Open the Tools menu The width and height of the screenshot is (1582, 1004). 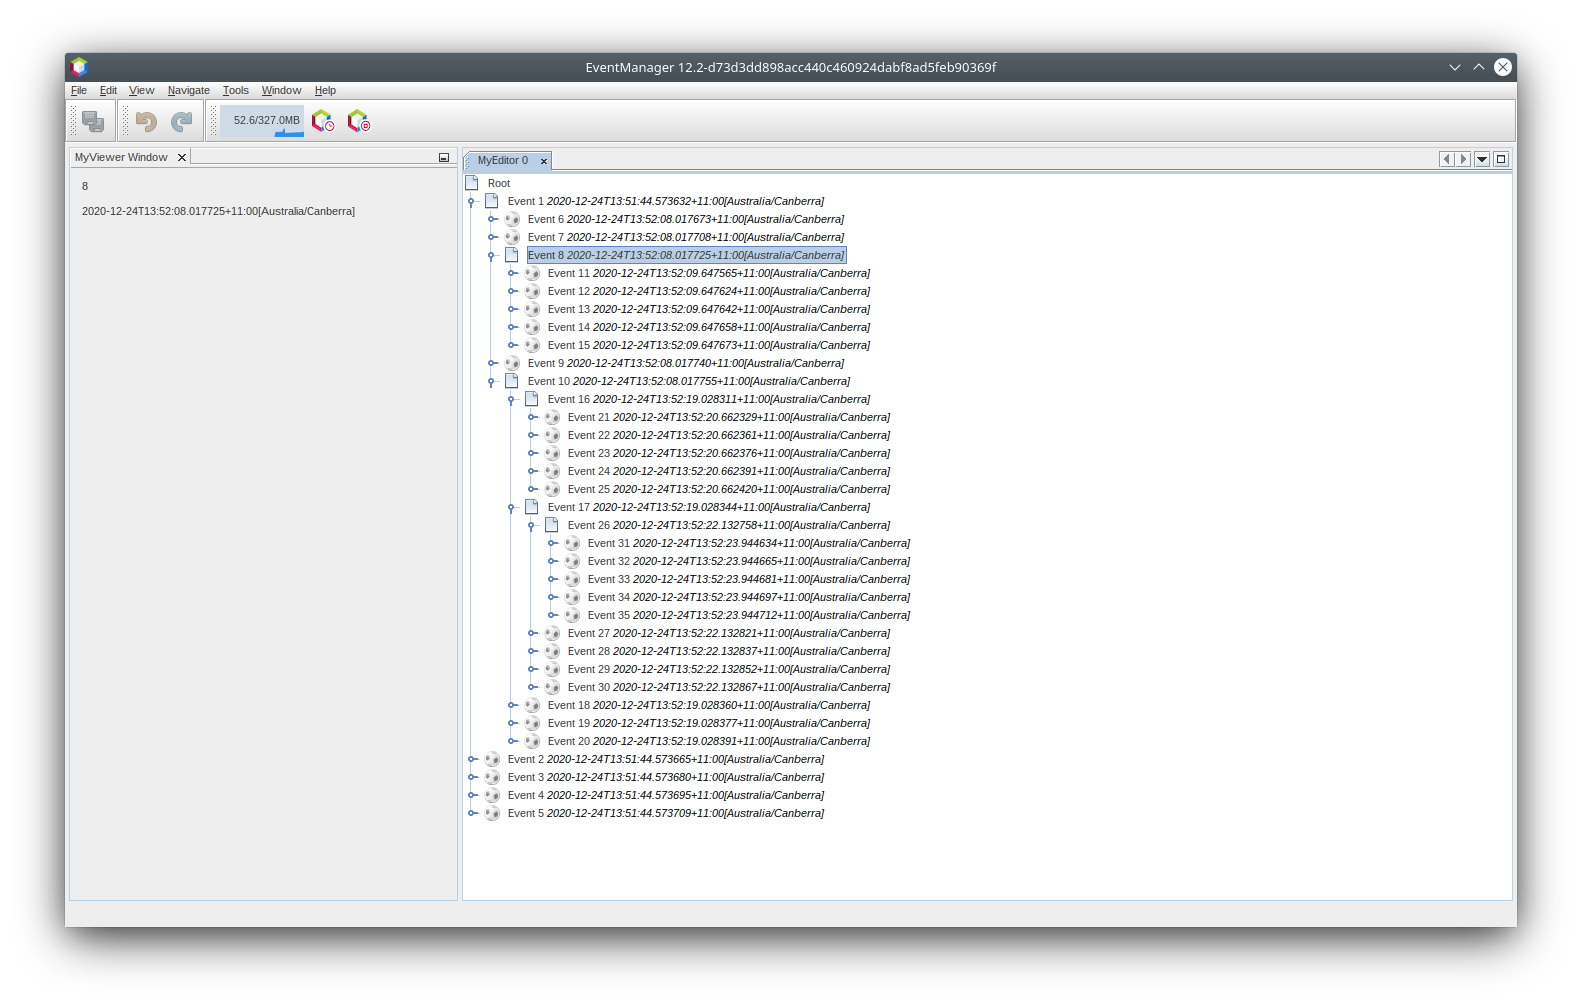pos(235,90)
